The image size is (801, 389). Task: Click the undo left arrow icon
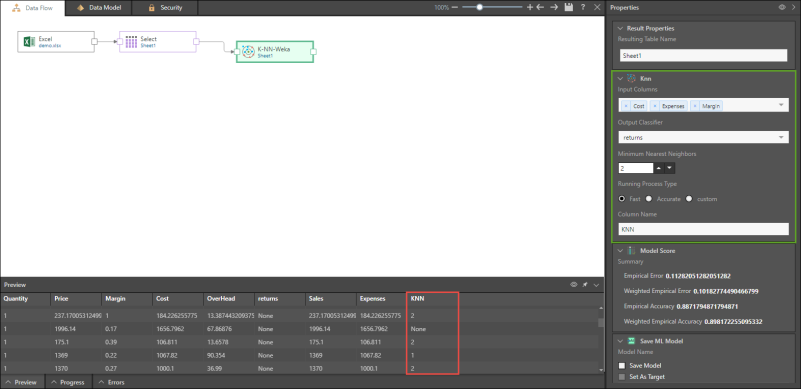pyautogui.click(x=540, y=8)
